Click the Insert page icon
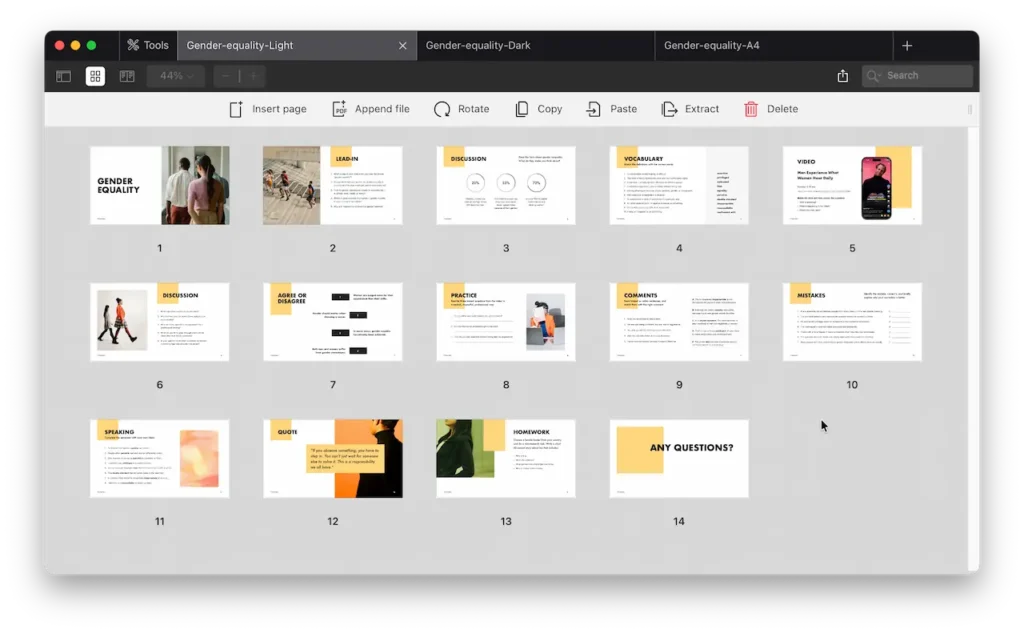This screenshot has width=1024, height=633. (236, 109)
